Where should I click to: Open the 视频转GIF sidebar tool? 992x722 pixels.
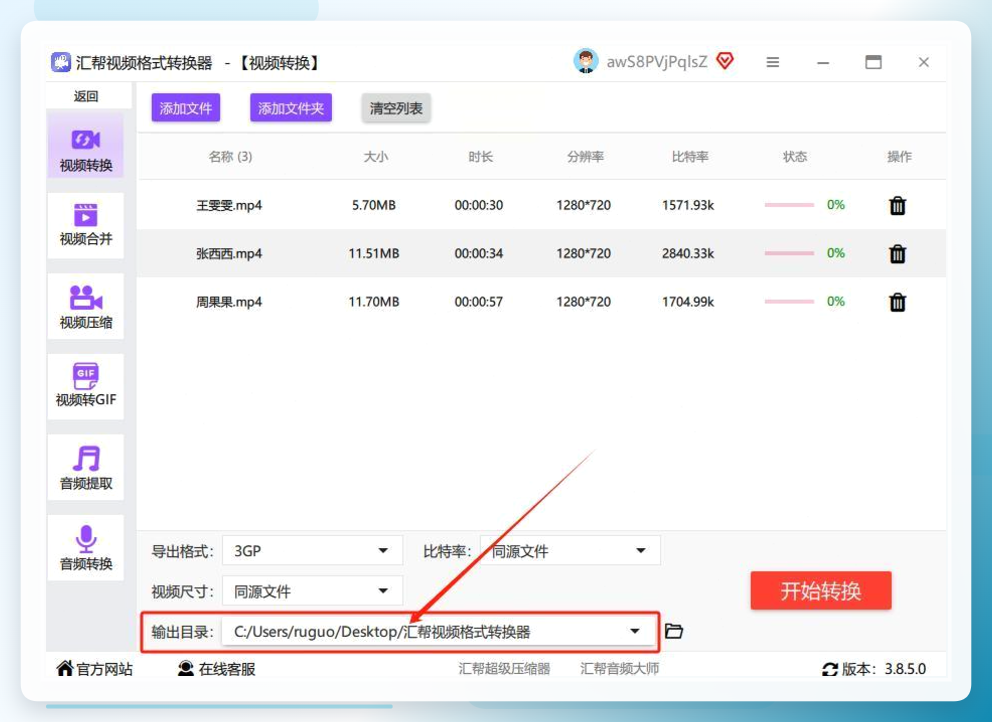(85, 386)
